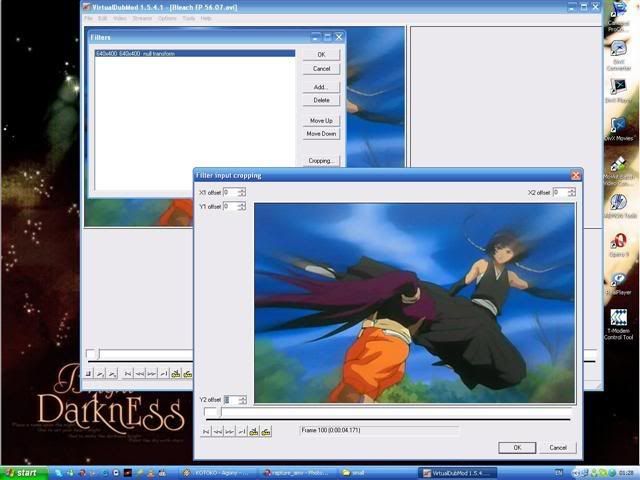640x480 pixels.
Task: Click OK in the Filters dialog
Action: point(321,55)
